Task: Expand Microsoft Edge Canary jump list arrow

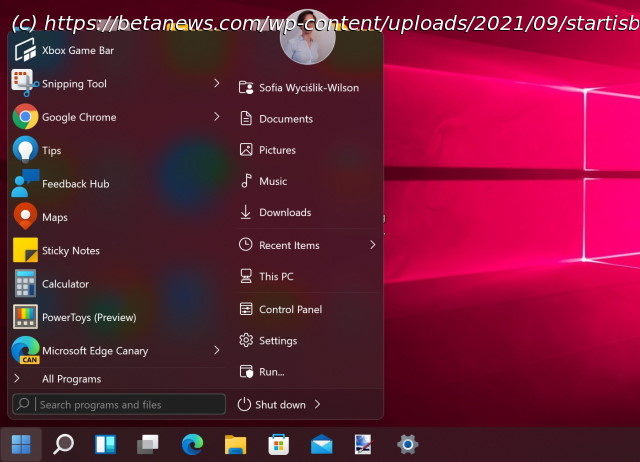Action: (x=216, y=350)
